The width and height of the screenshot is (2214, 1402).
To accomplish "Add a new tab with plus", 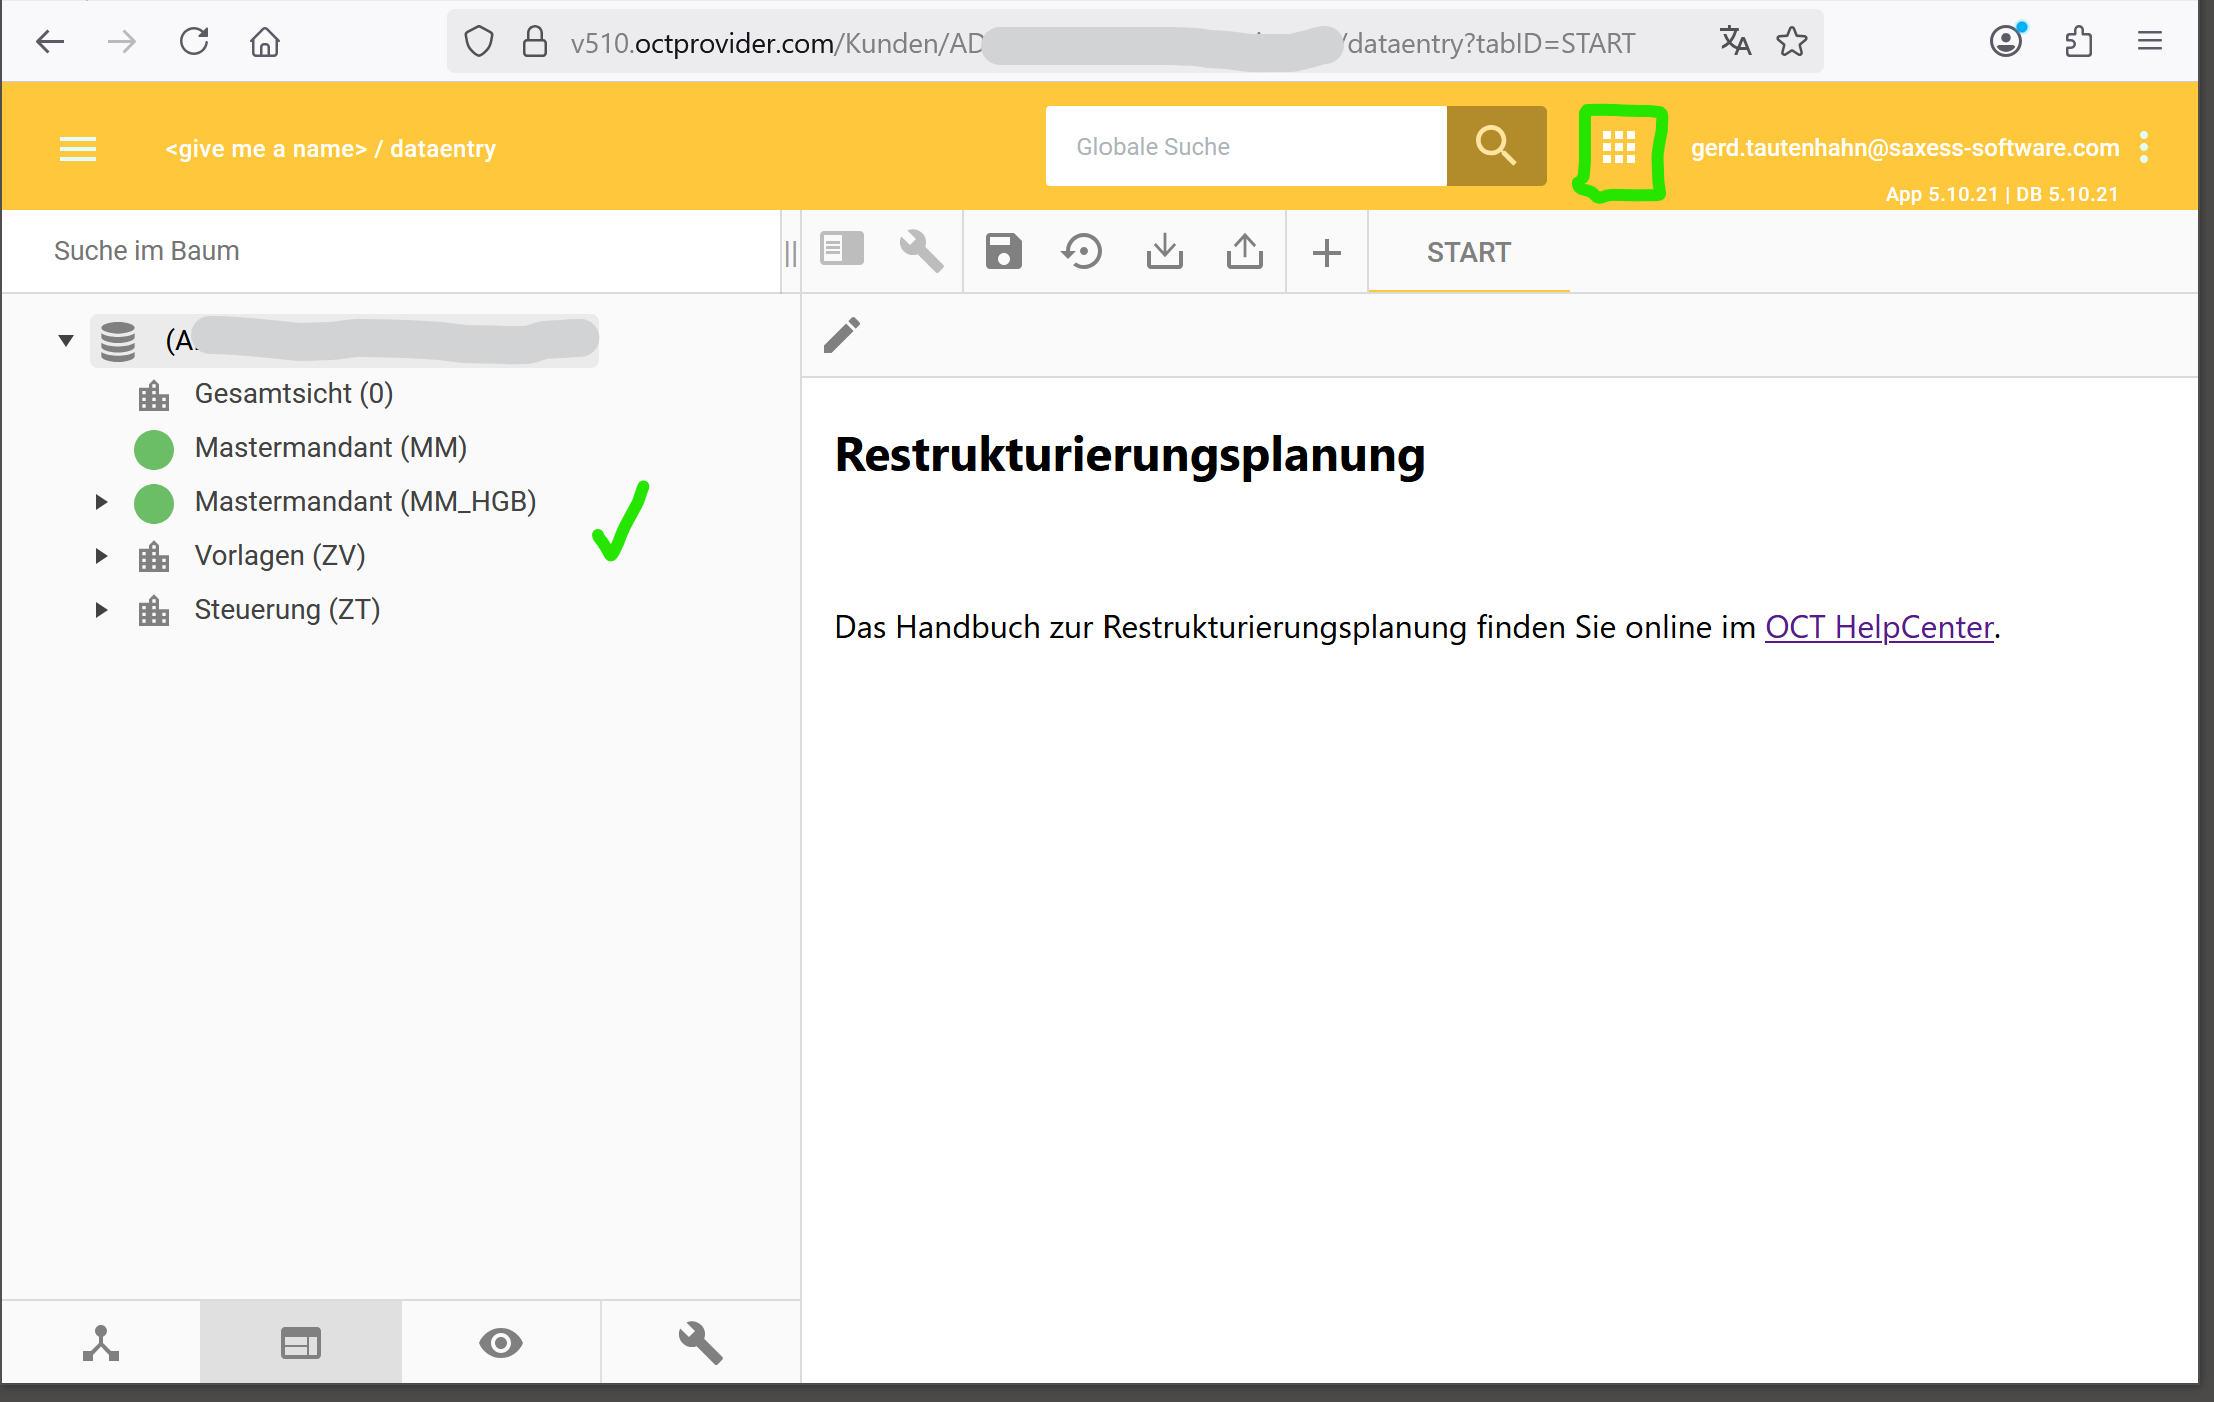I will click(1326, 252).
